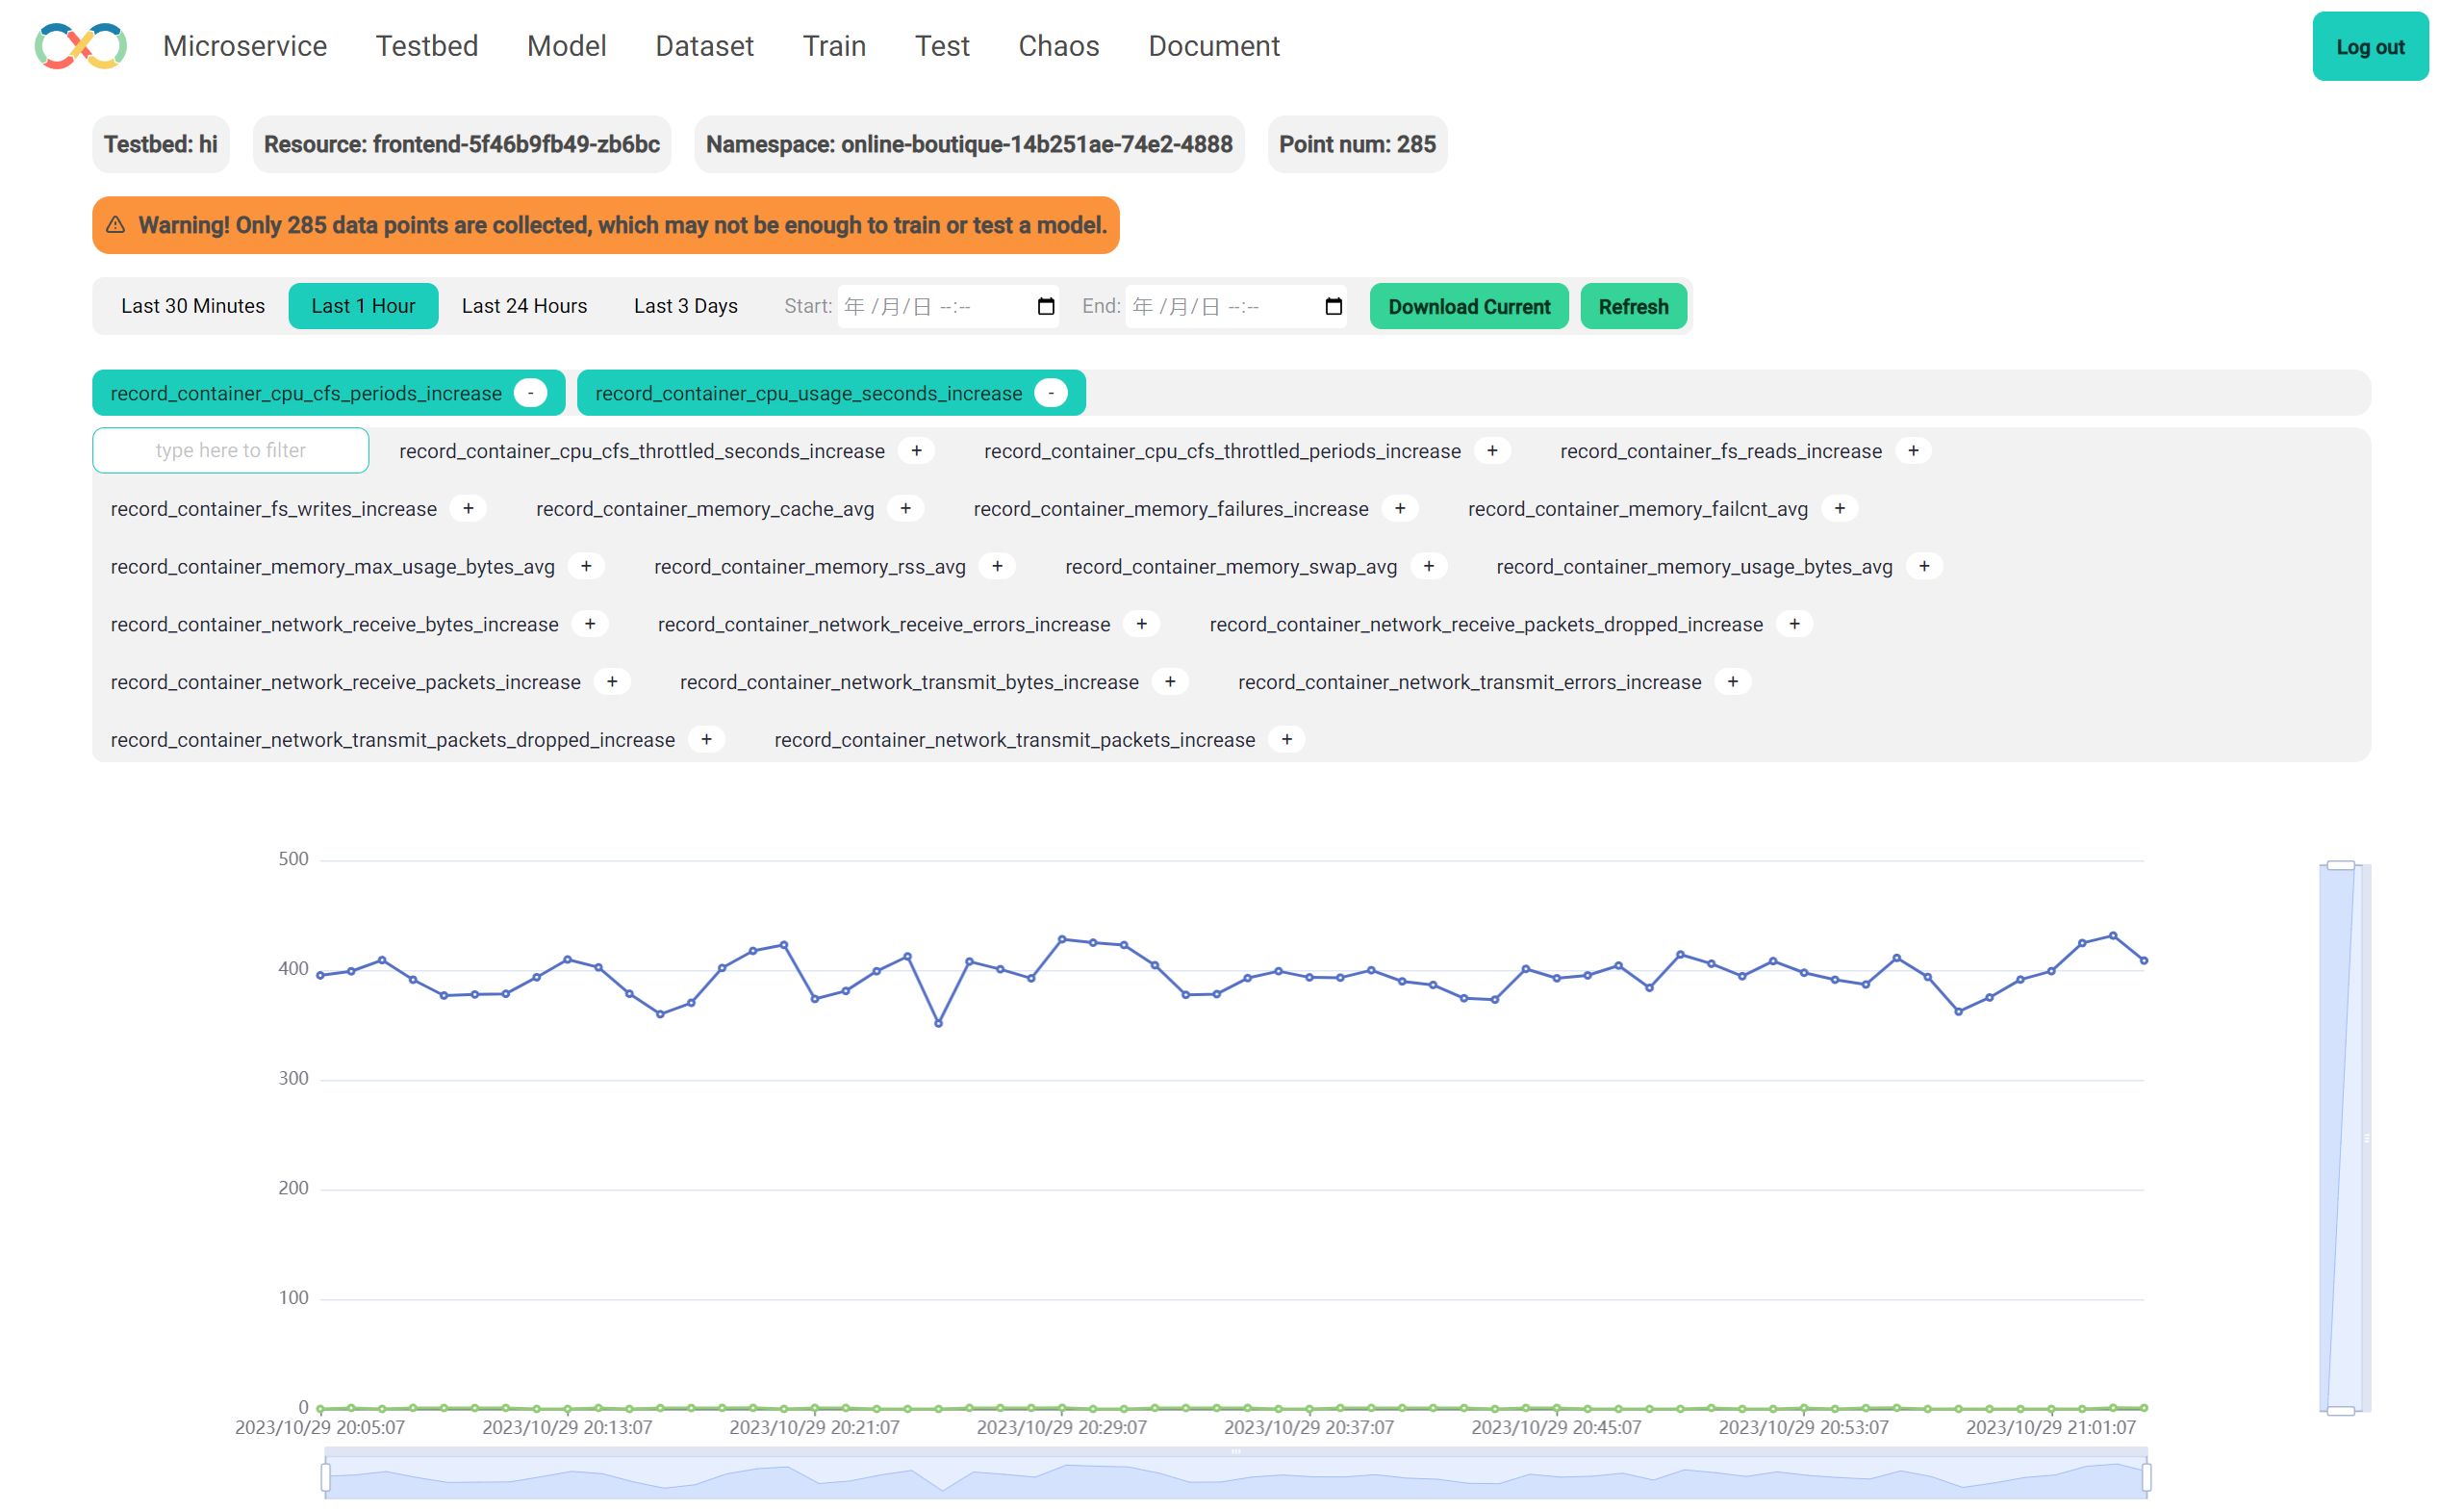Go to the Dataset page
This screenshot has height=1510, width=2464.
[x=705, y=46]
